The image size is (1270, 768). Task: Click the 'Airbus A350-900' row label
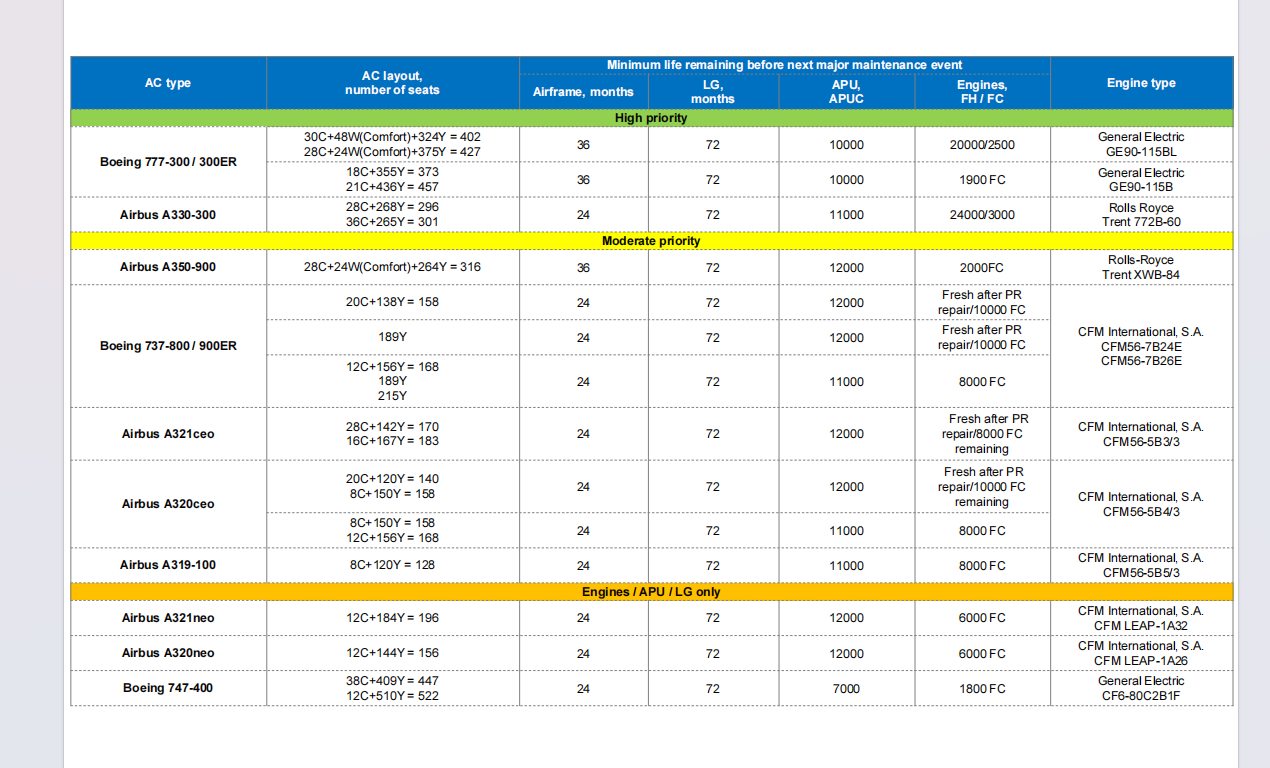coord(168,267)
